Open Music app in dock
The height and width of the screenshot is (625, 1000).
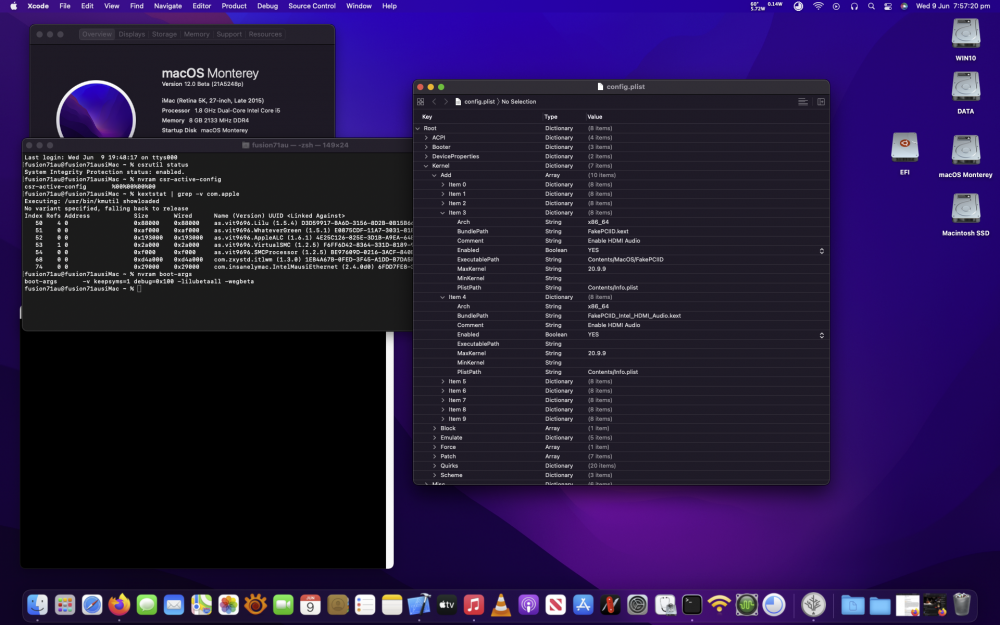pos(473,605)
